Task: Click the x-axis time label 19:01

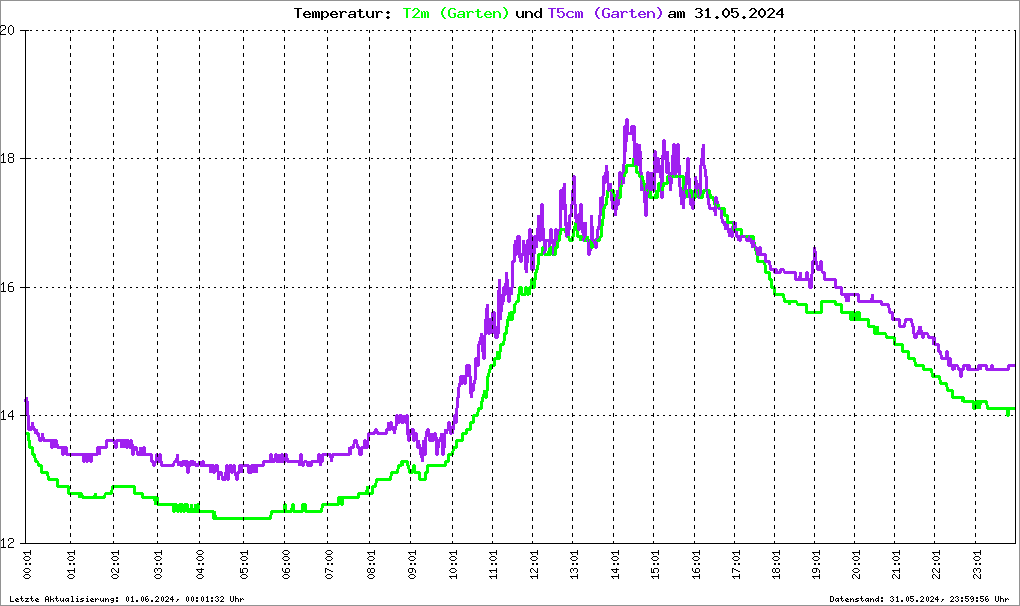Action: point(816,564)
